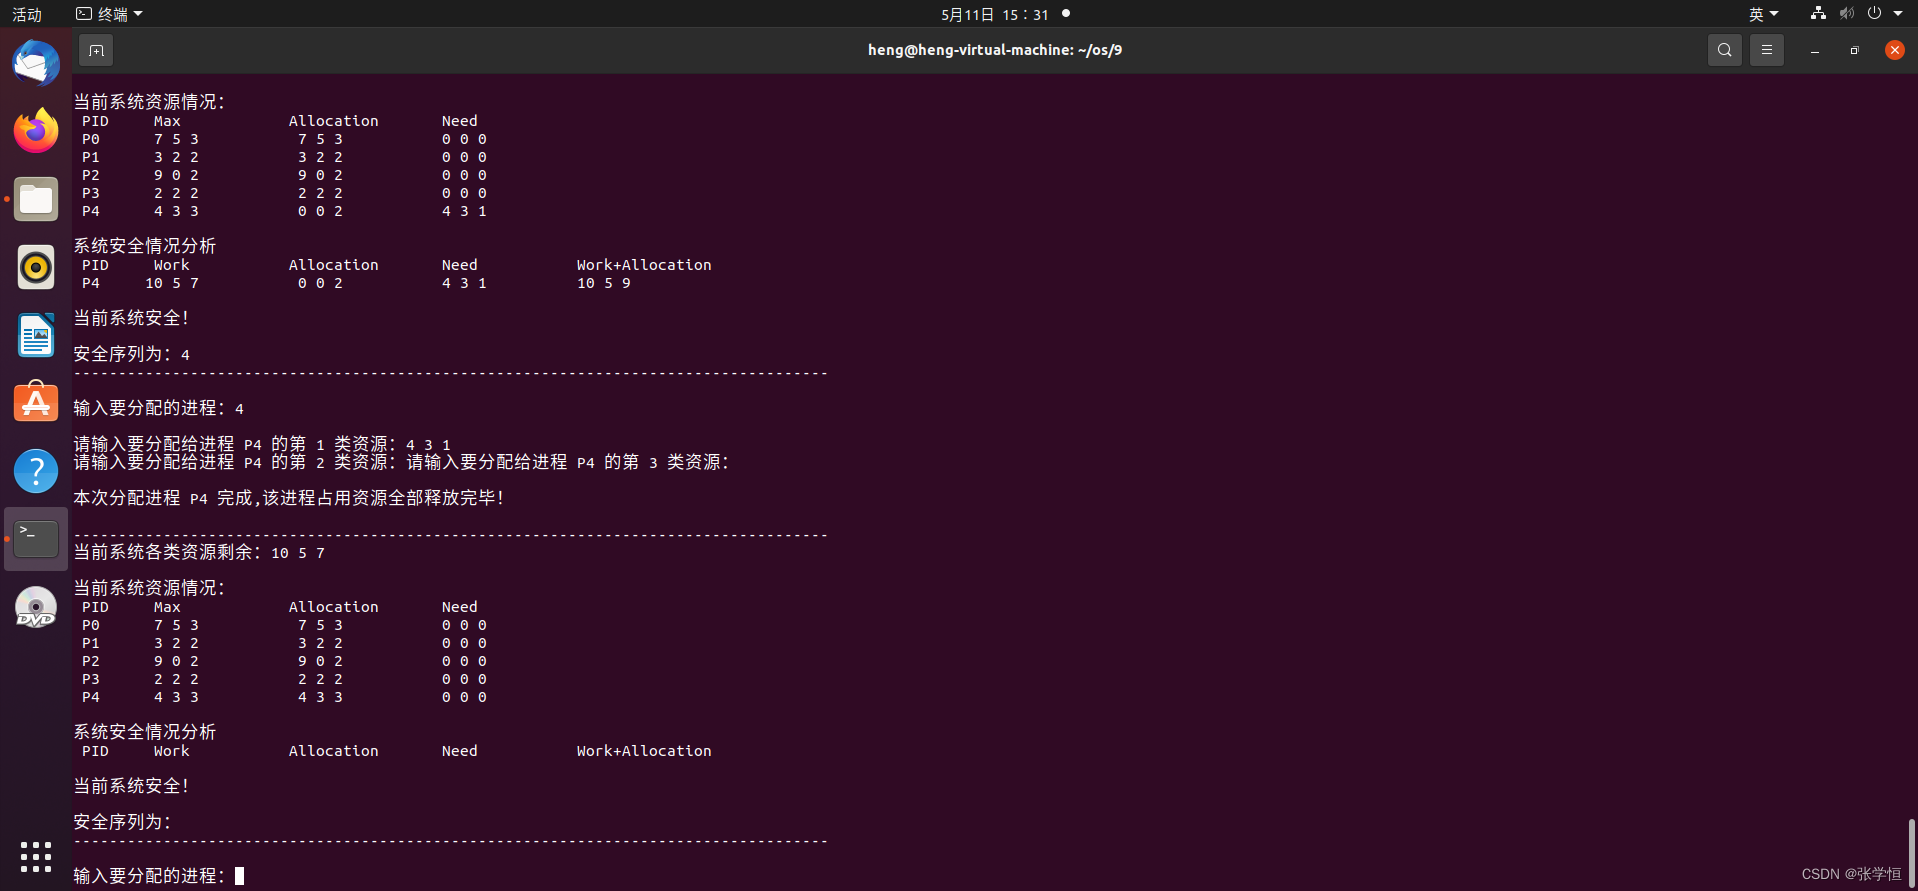Click the text 当前系统各类资源剩余: 10 5 7

coord(199,552)
